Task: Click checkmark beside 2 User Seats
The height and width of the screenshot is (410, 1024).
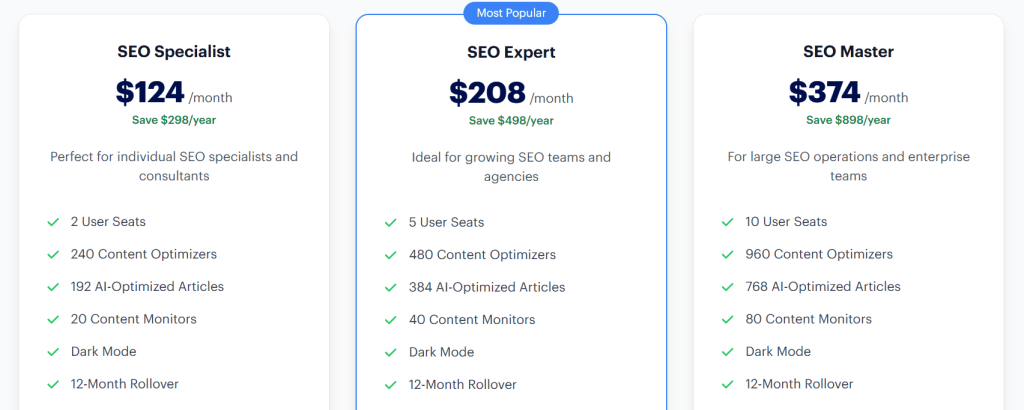Action: click(53, 222)
